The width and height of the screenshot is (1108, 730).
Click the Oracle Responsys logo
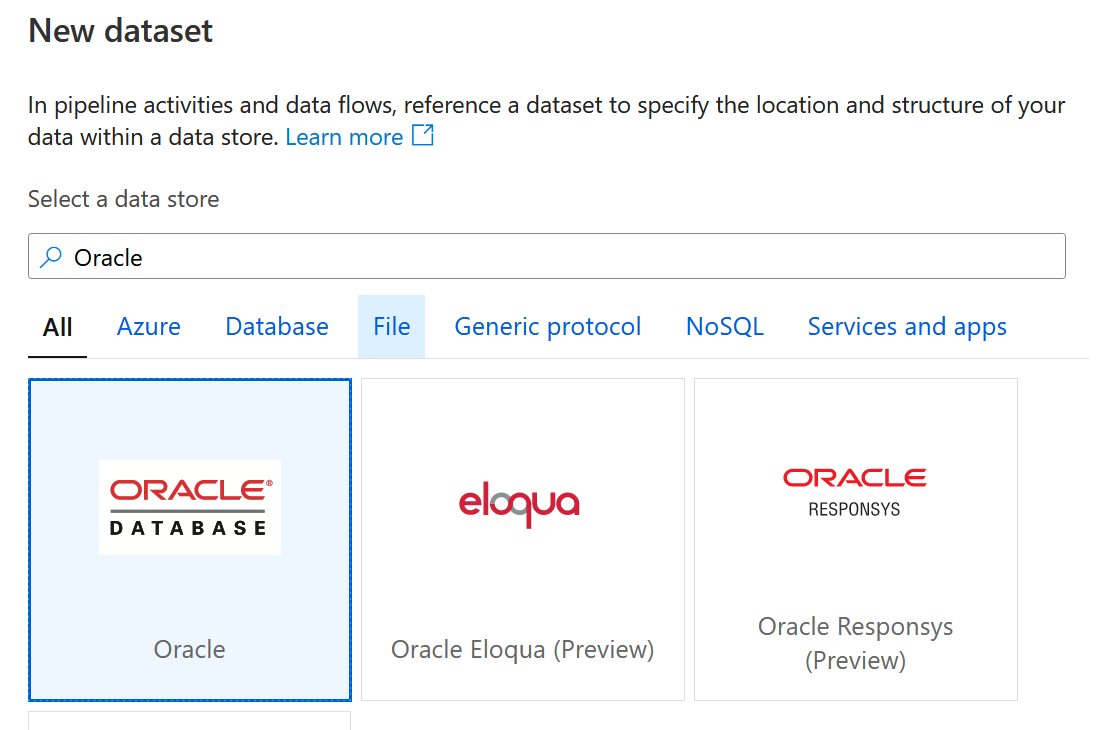pyautogui.click(x=855, y=491)
